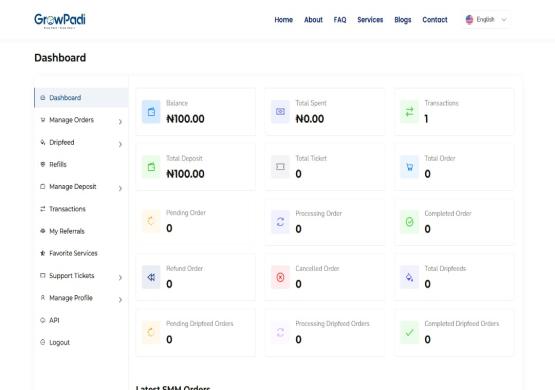The width and height of the screenshot is (555, 390).
Task: Click the Total Spent money icon
Action: [x=280, y=112]
